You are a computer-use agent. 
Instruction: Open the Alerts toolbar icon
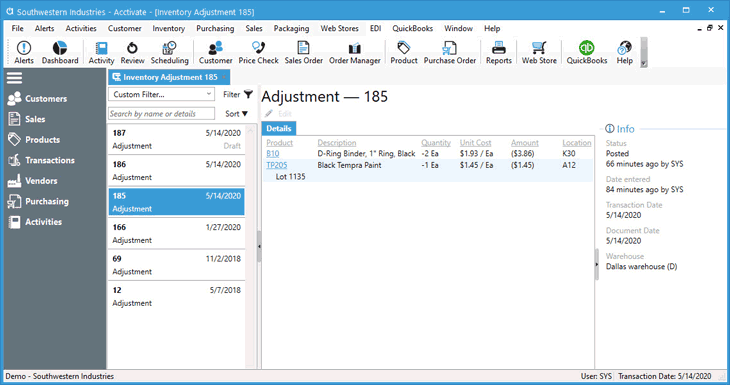(x=24, y=52)
